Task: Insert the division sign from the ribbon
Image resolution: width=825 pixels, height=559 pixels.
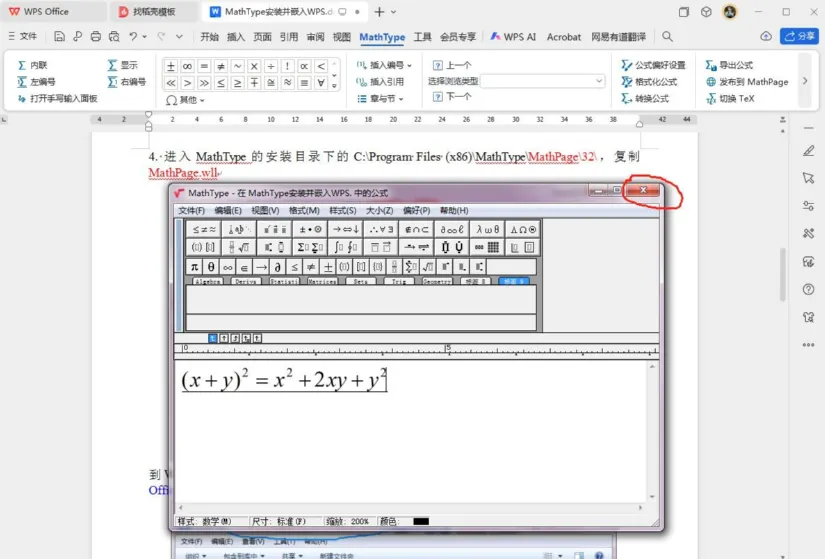Action: tap(271, 66)
